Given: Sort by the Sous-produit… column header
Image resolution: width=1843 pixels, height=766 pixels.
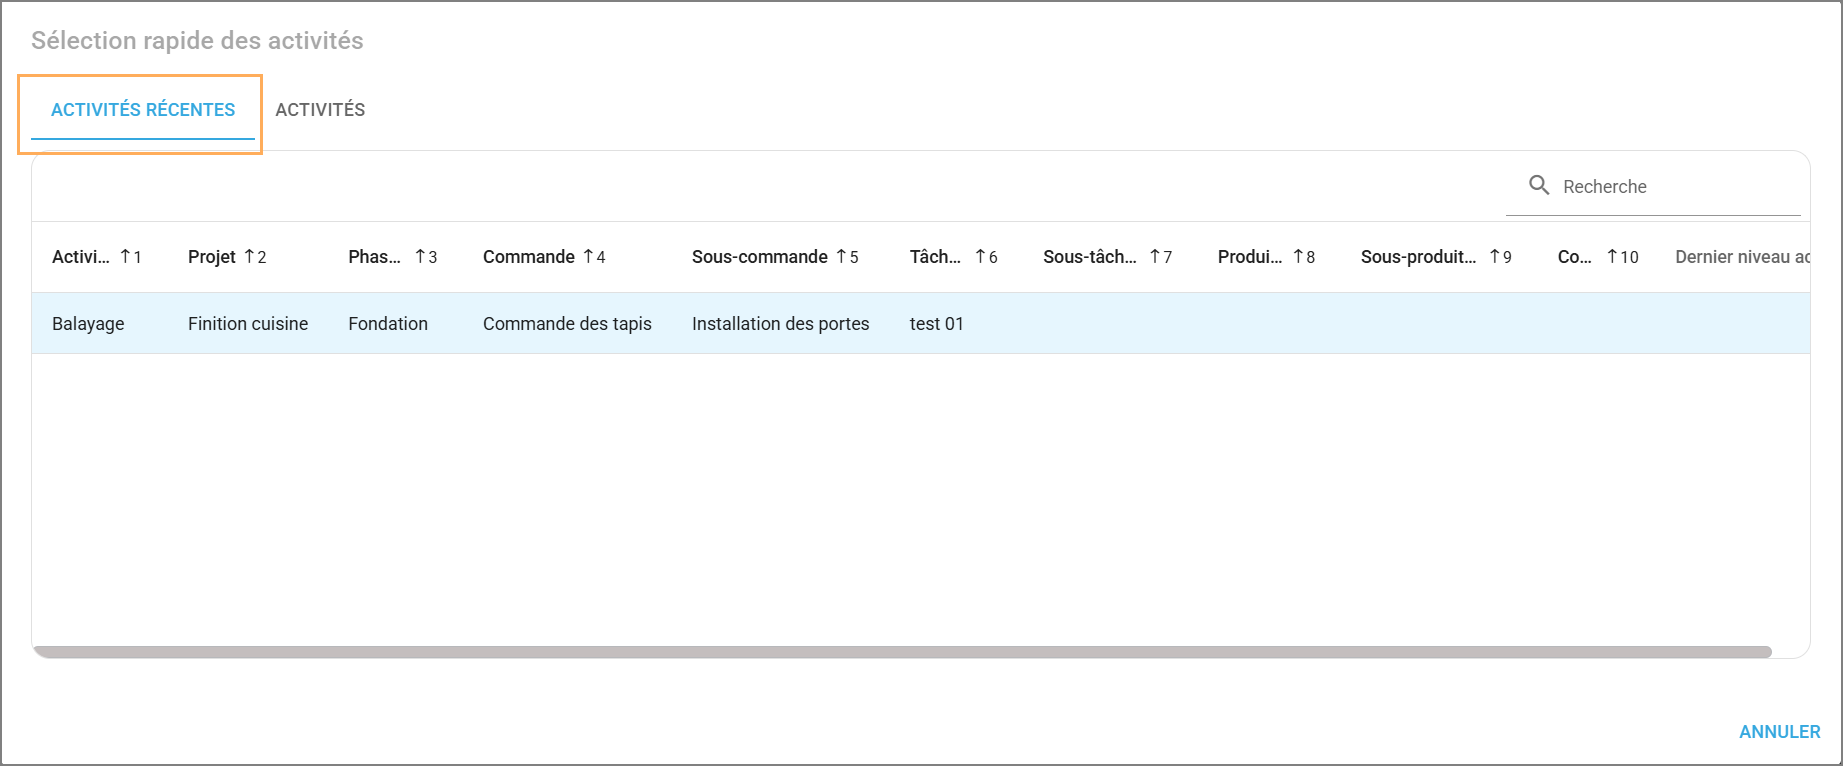Looking at the screenshot, I should 1418,257.
